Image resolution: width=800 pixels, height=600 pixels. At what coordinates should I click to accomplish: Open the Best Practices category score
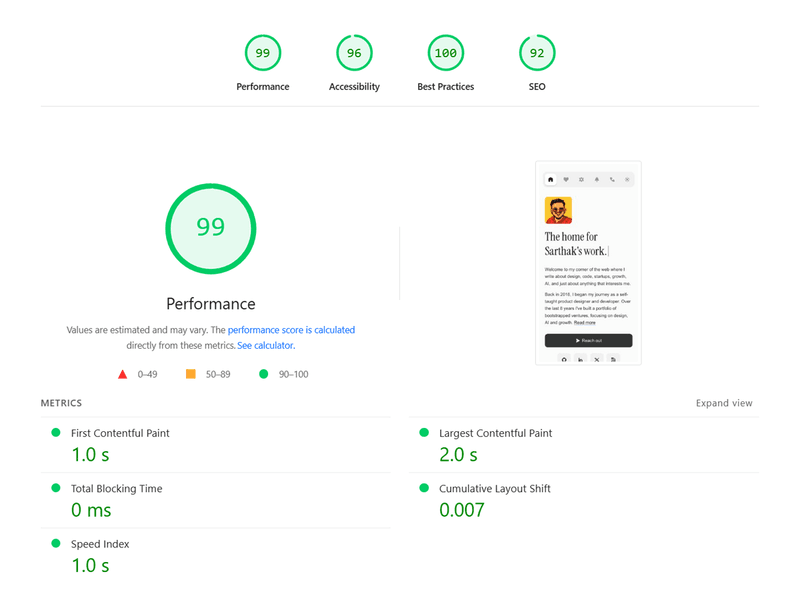click(x=445, y=53)
